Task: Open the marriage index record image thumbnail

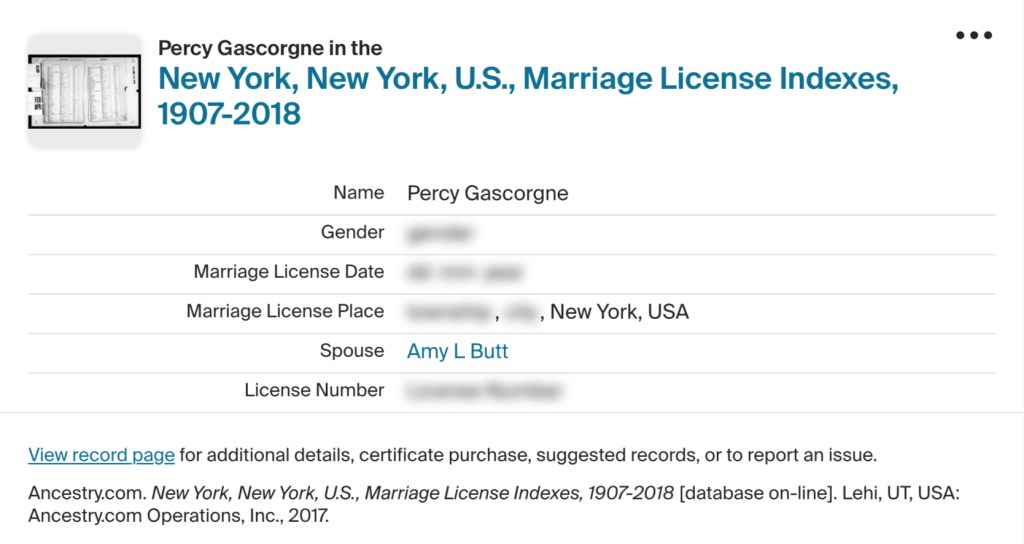Action: 85,91
